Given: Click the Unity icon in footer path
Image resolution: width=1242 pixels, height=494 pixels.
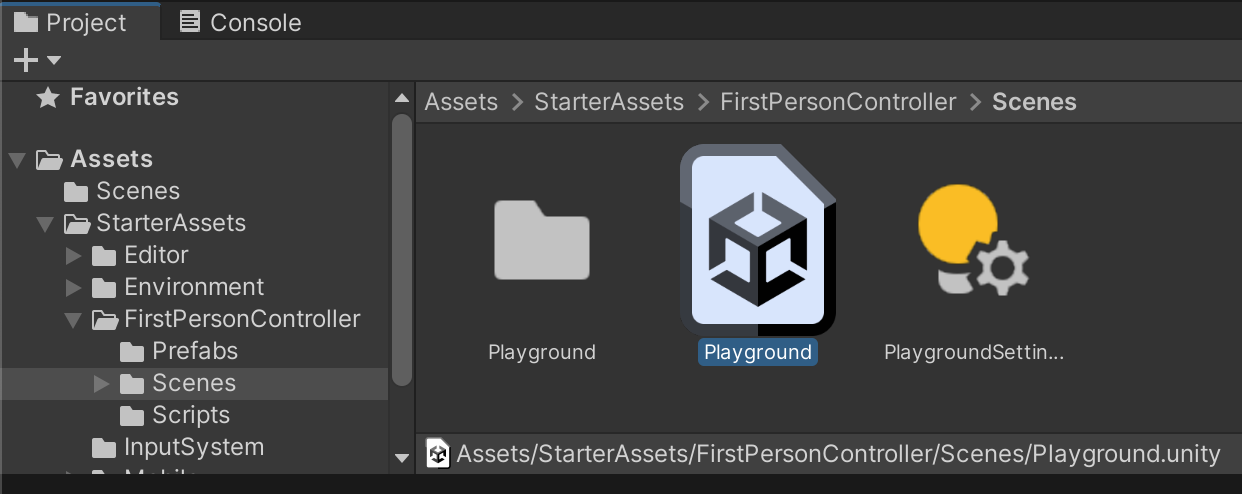Looking at the screenshot, I should pos(438,454).
